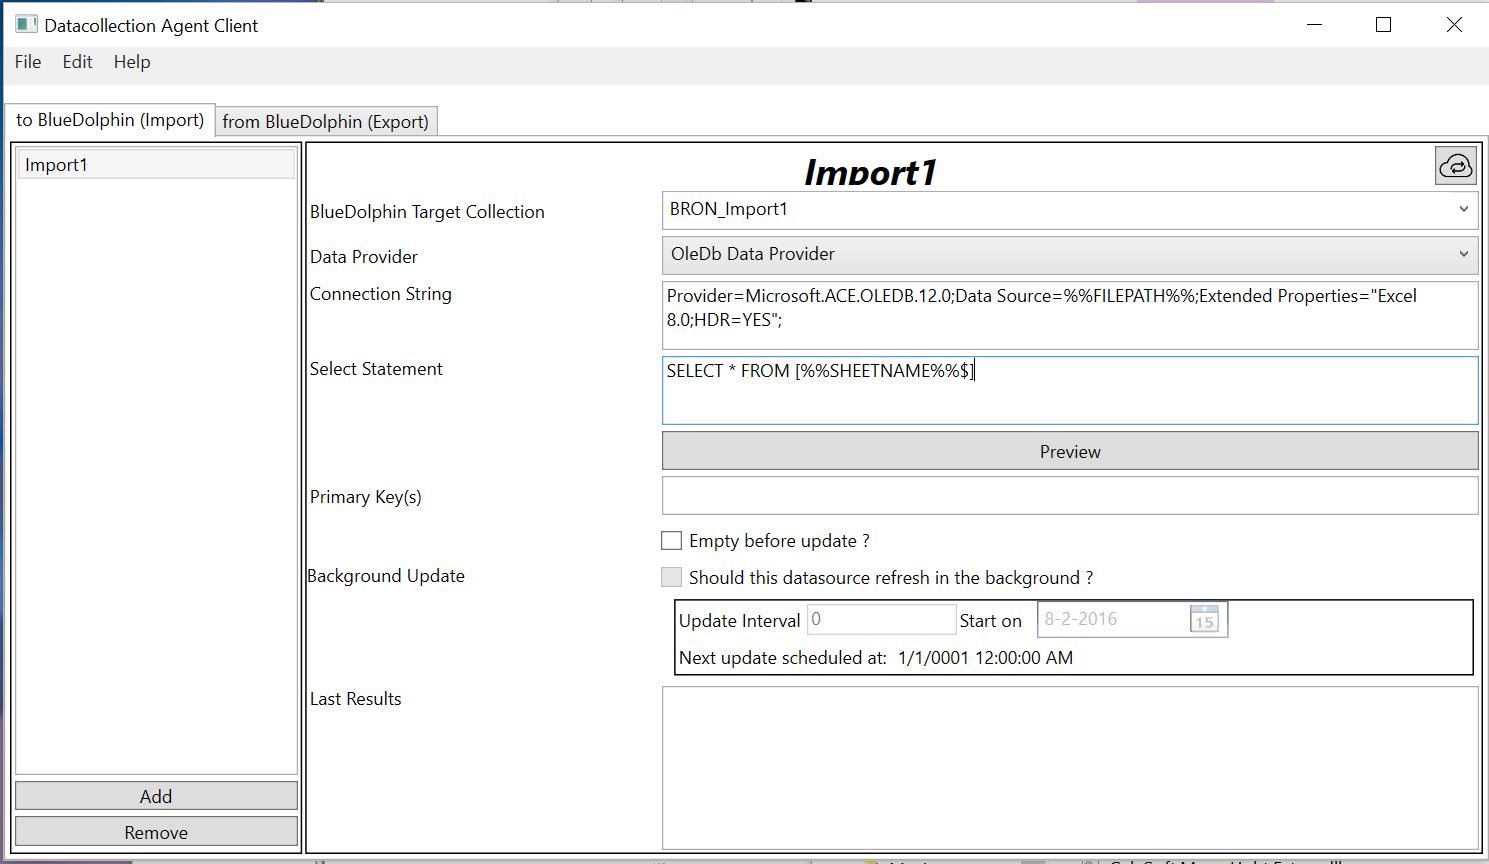The image size is (1489, 864).
Task: Click the Primary Key(s) input field
Action: (1070, 496)
